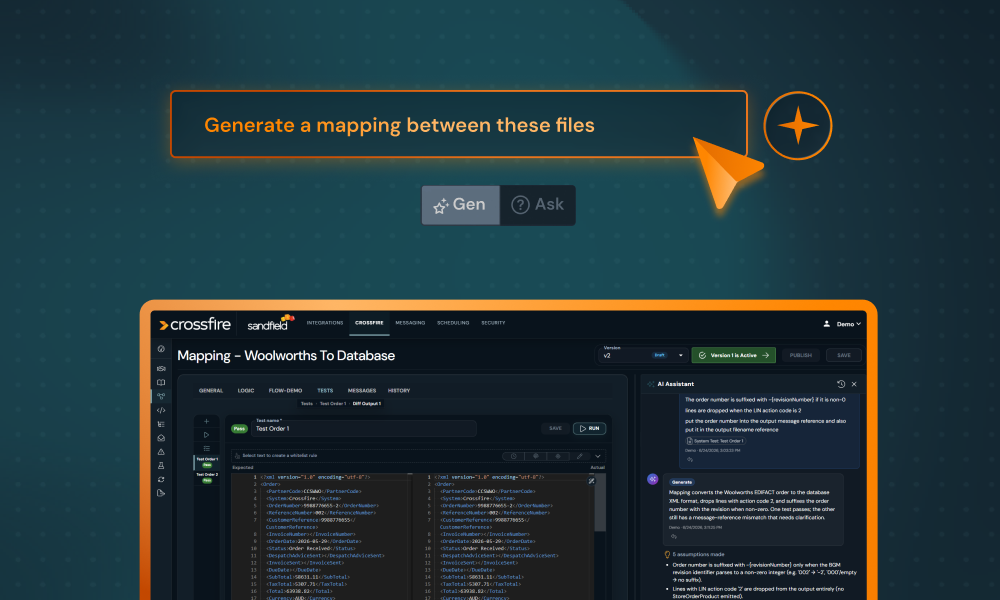
Task: Click the AI assistant avatar icon
Action: click(652, 479)
